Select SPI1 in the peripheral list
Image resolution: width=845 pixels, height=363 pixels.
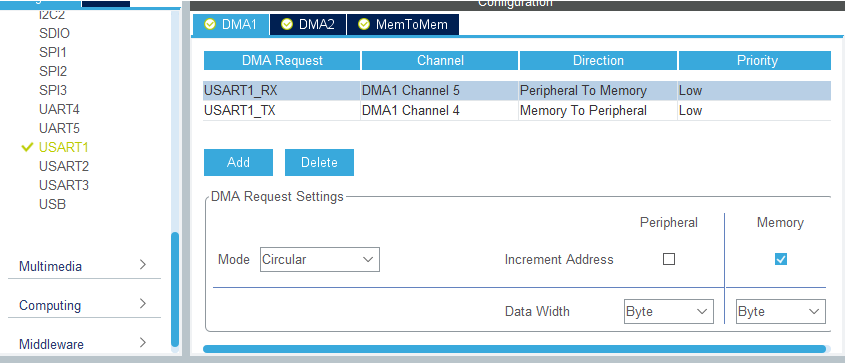point(53,52)
